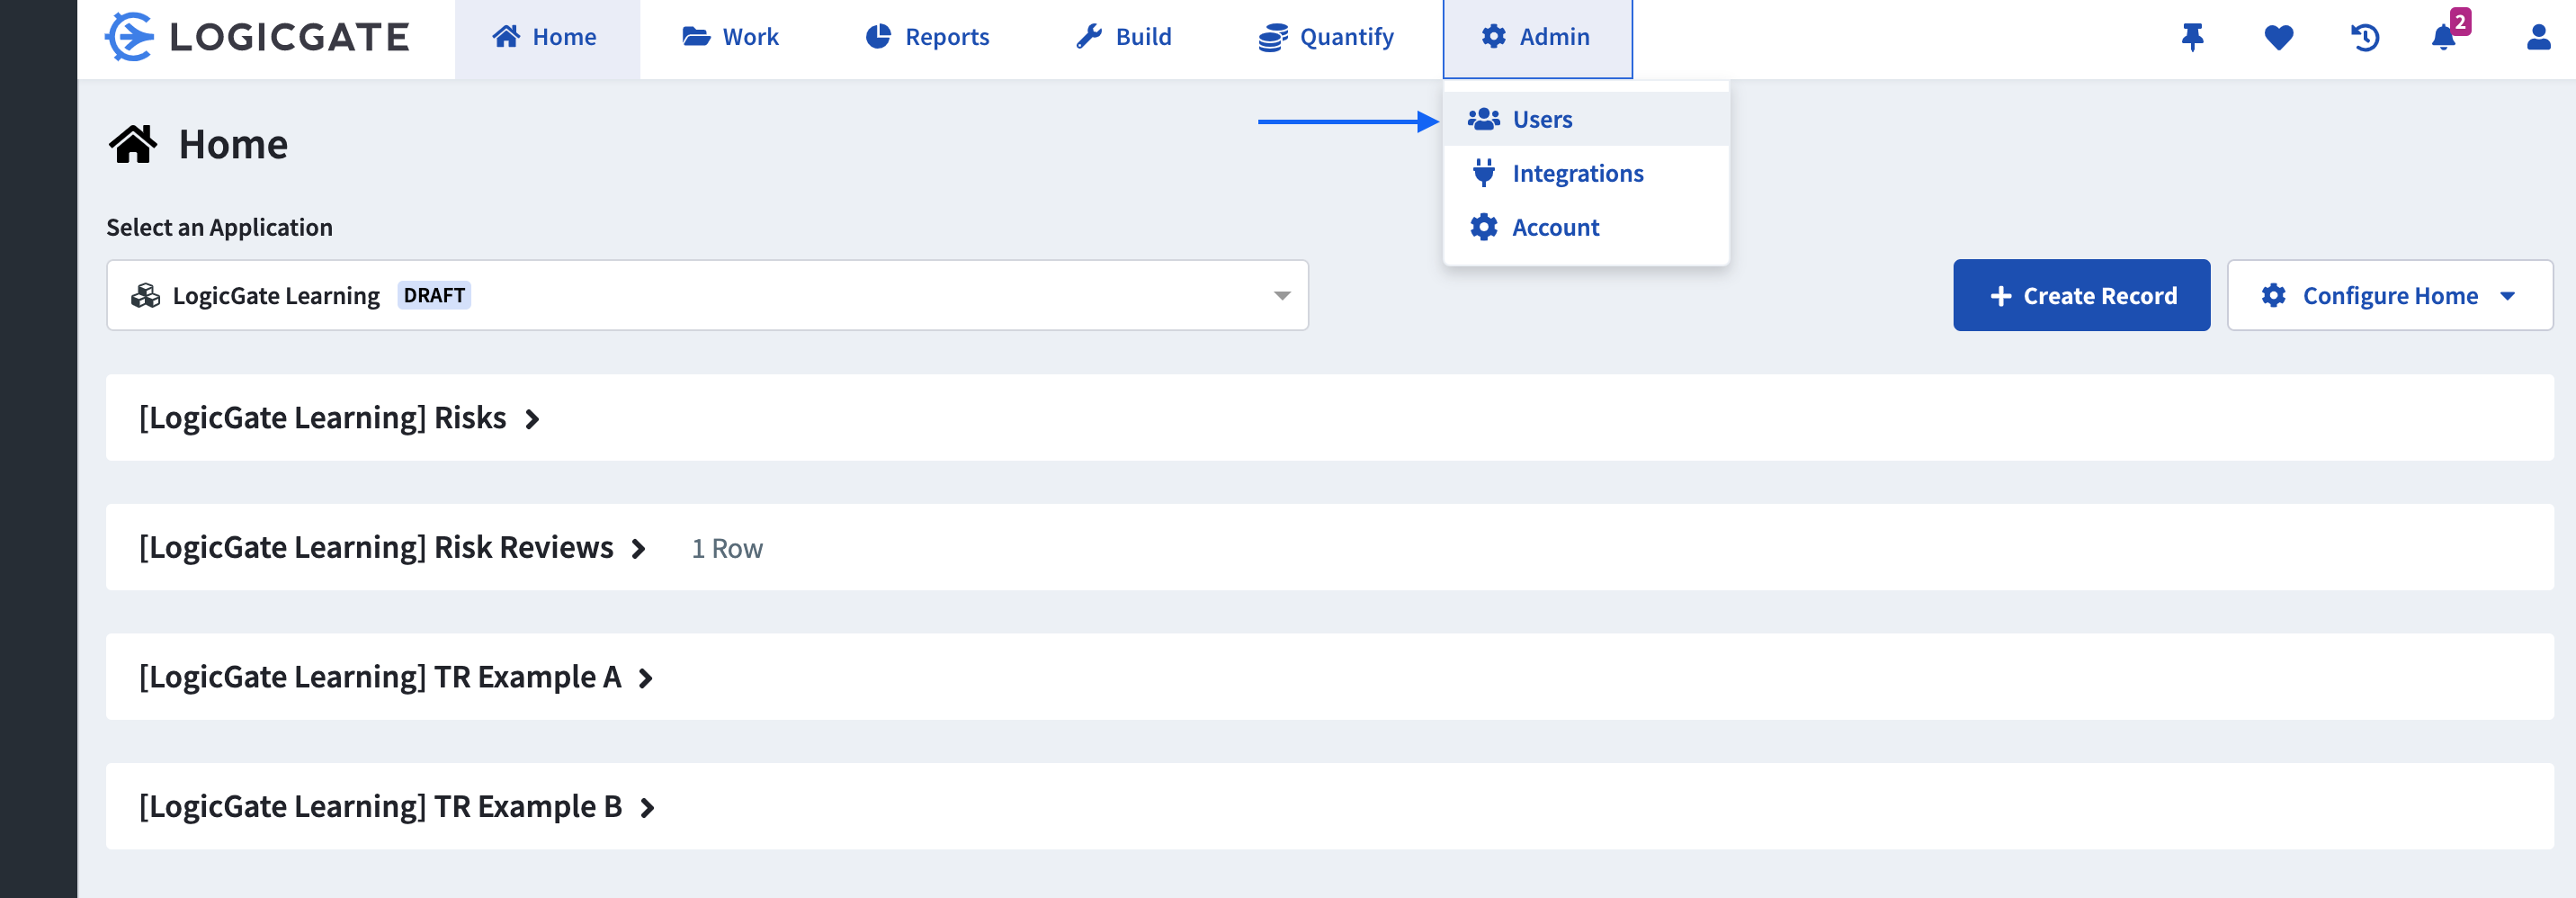Image resolution: width=2576 pixels, height=898 pixels.
Task: Expand TR Example B section
Action: click(x=646, y=808)
